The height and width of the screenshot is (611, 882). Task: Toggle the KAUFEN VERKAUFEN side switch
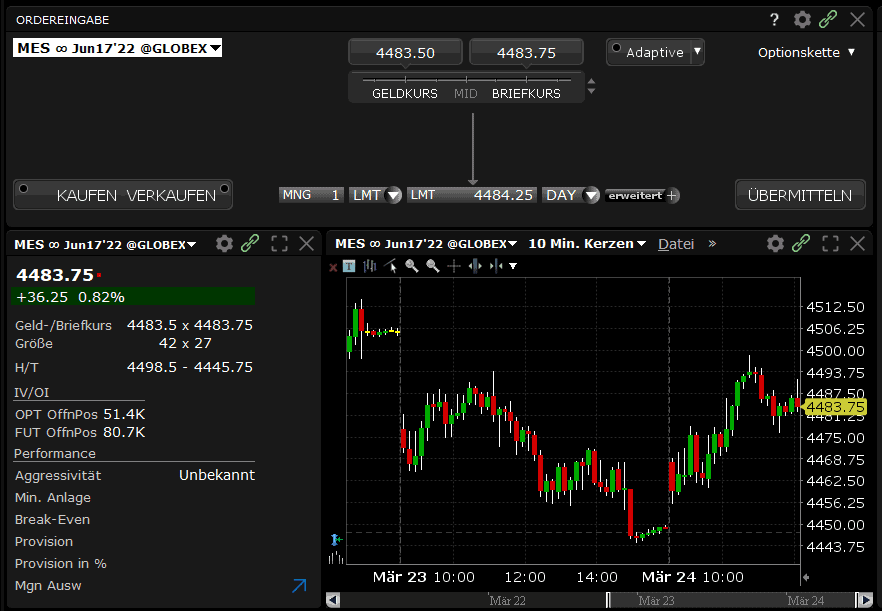click(122, 194)
